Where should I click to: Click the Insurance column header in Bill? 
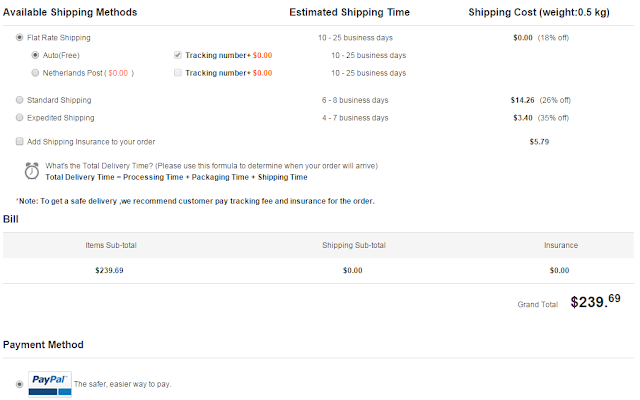click(x=559, y=245)
